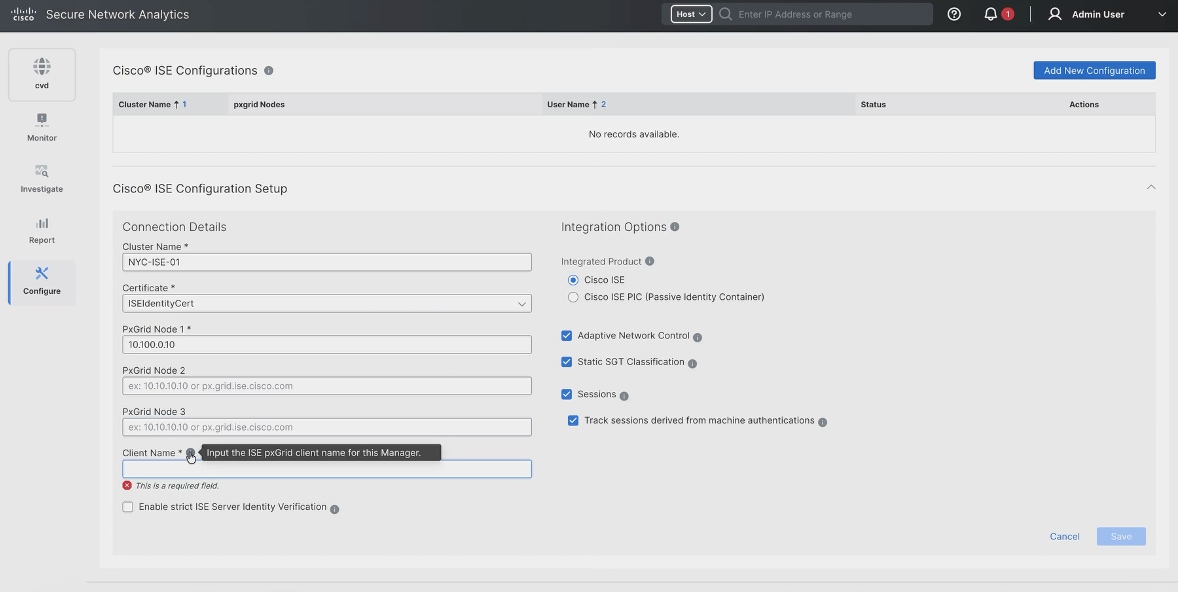Select the Cisco ISE radio button
Image resolution: width=1178 pixels, height=592 pixels.
(573, 280)
